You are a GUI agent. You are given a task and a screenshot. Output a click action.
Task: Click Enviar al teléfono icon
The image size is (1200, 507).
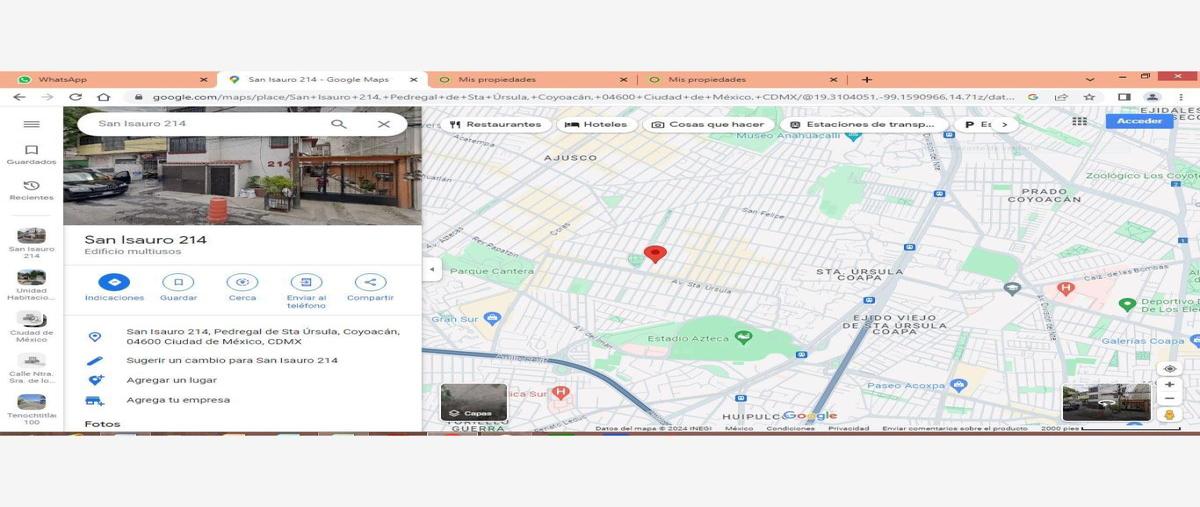(306, 283)
